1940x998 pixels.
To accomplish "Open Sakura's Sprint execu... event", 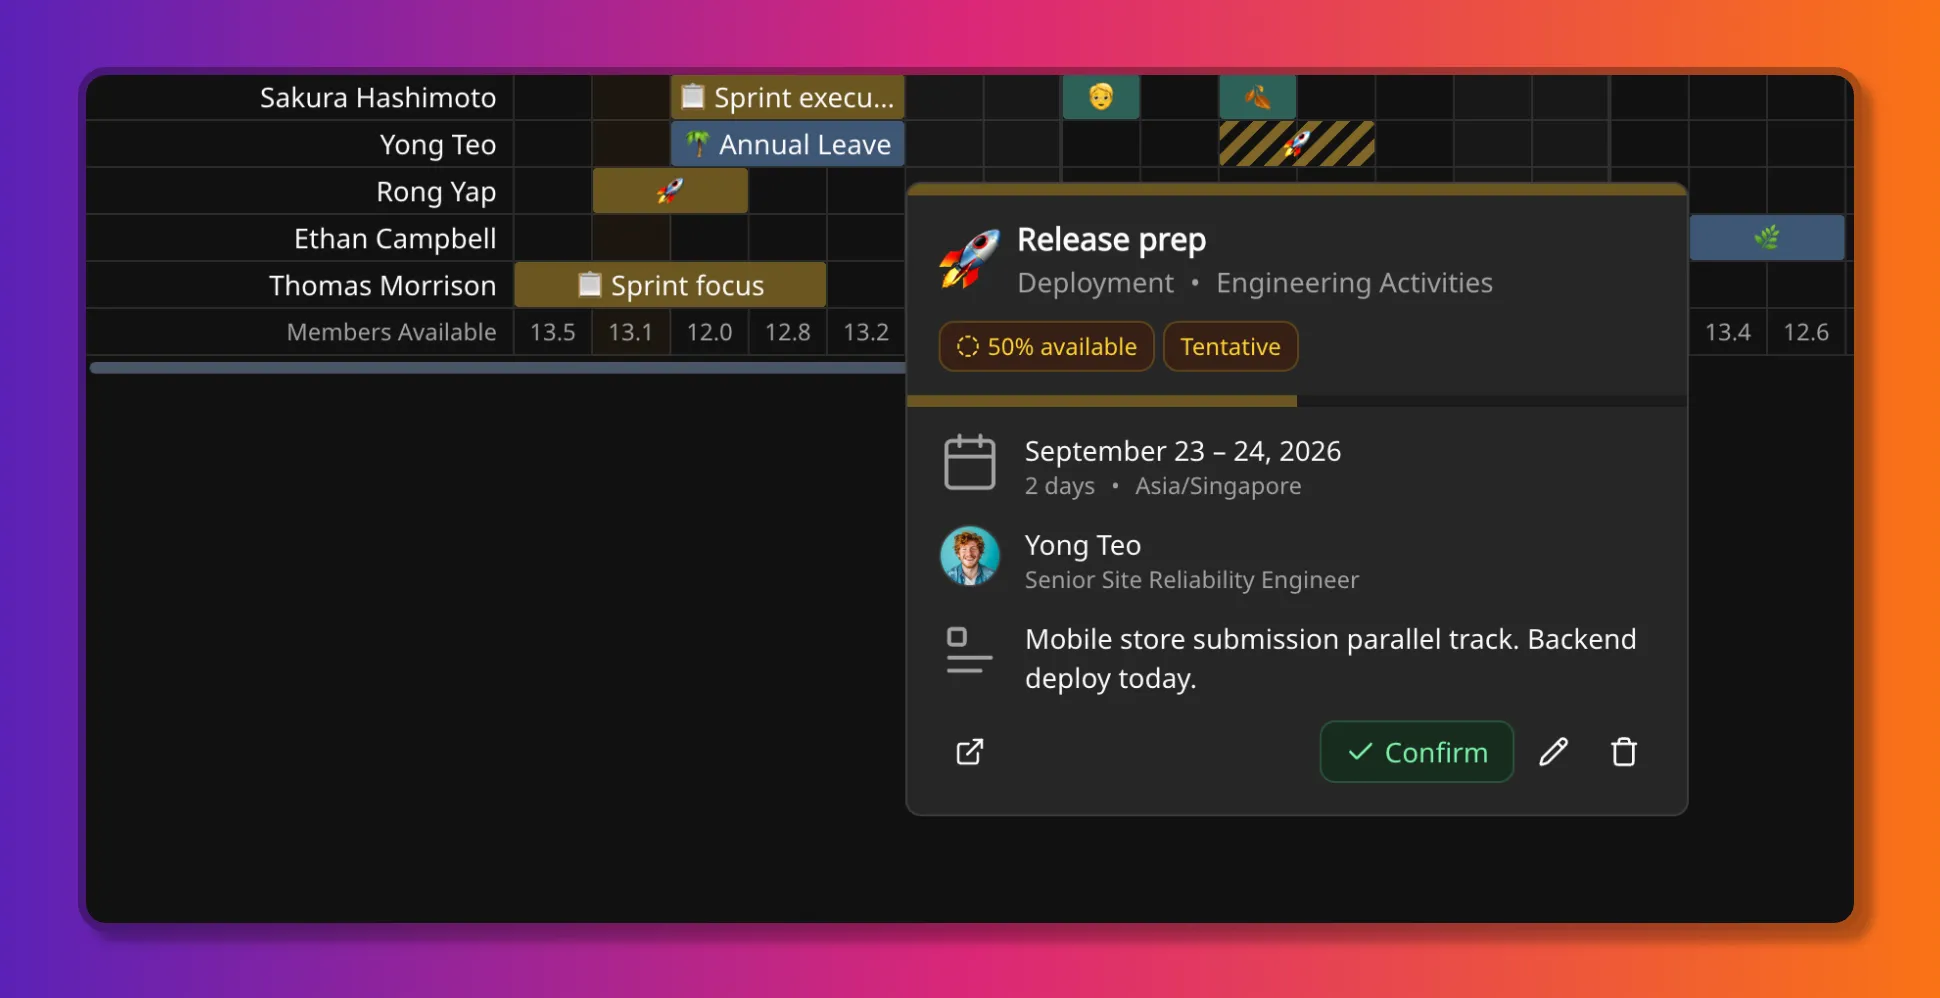I will (788, 97).
